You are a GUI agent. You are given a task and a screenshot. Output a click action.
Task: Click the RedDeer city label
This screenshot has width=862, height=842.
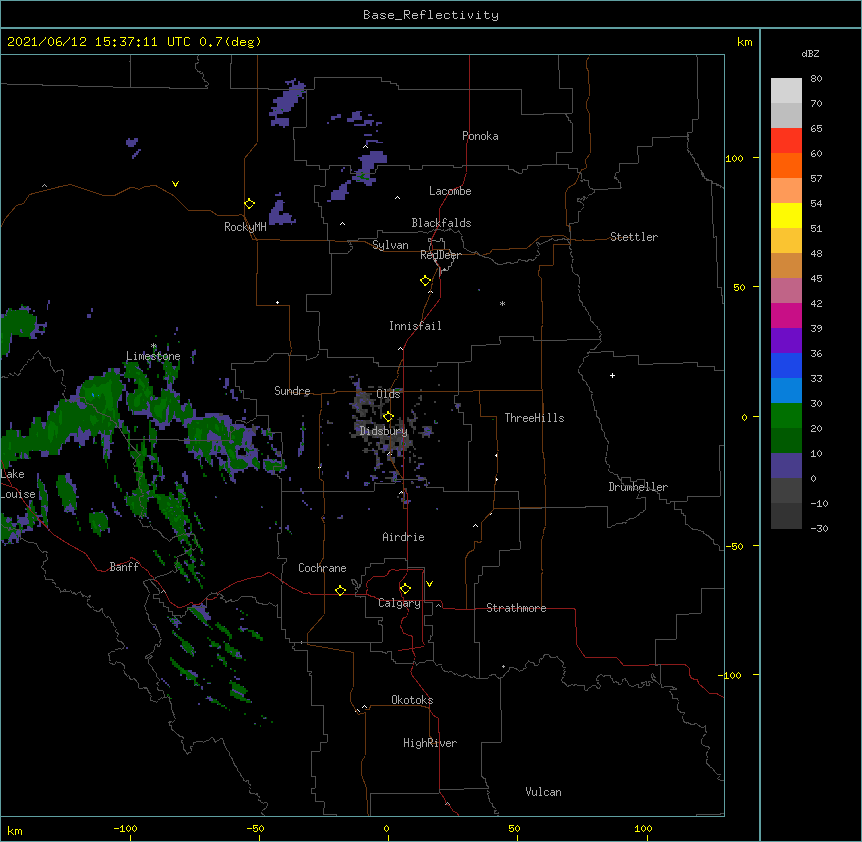pos(440,255)
